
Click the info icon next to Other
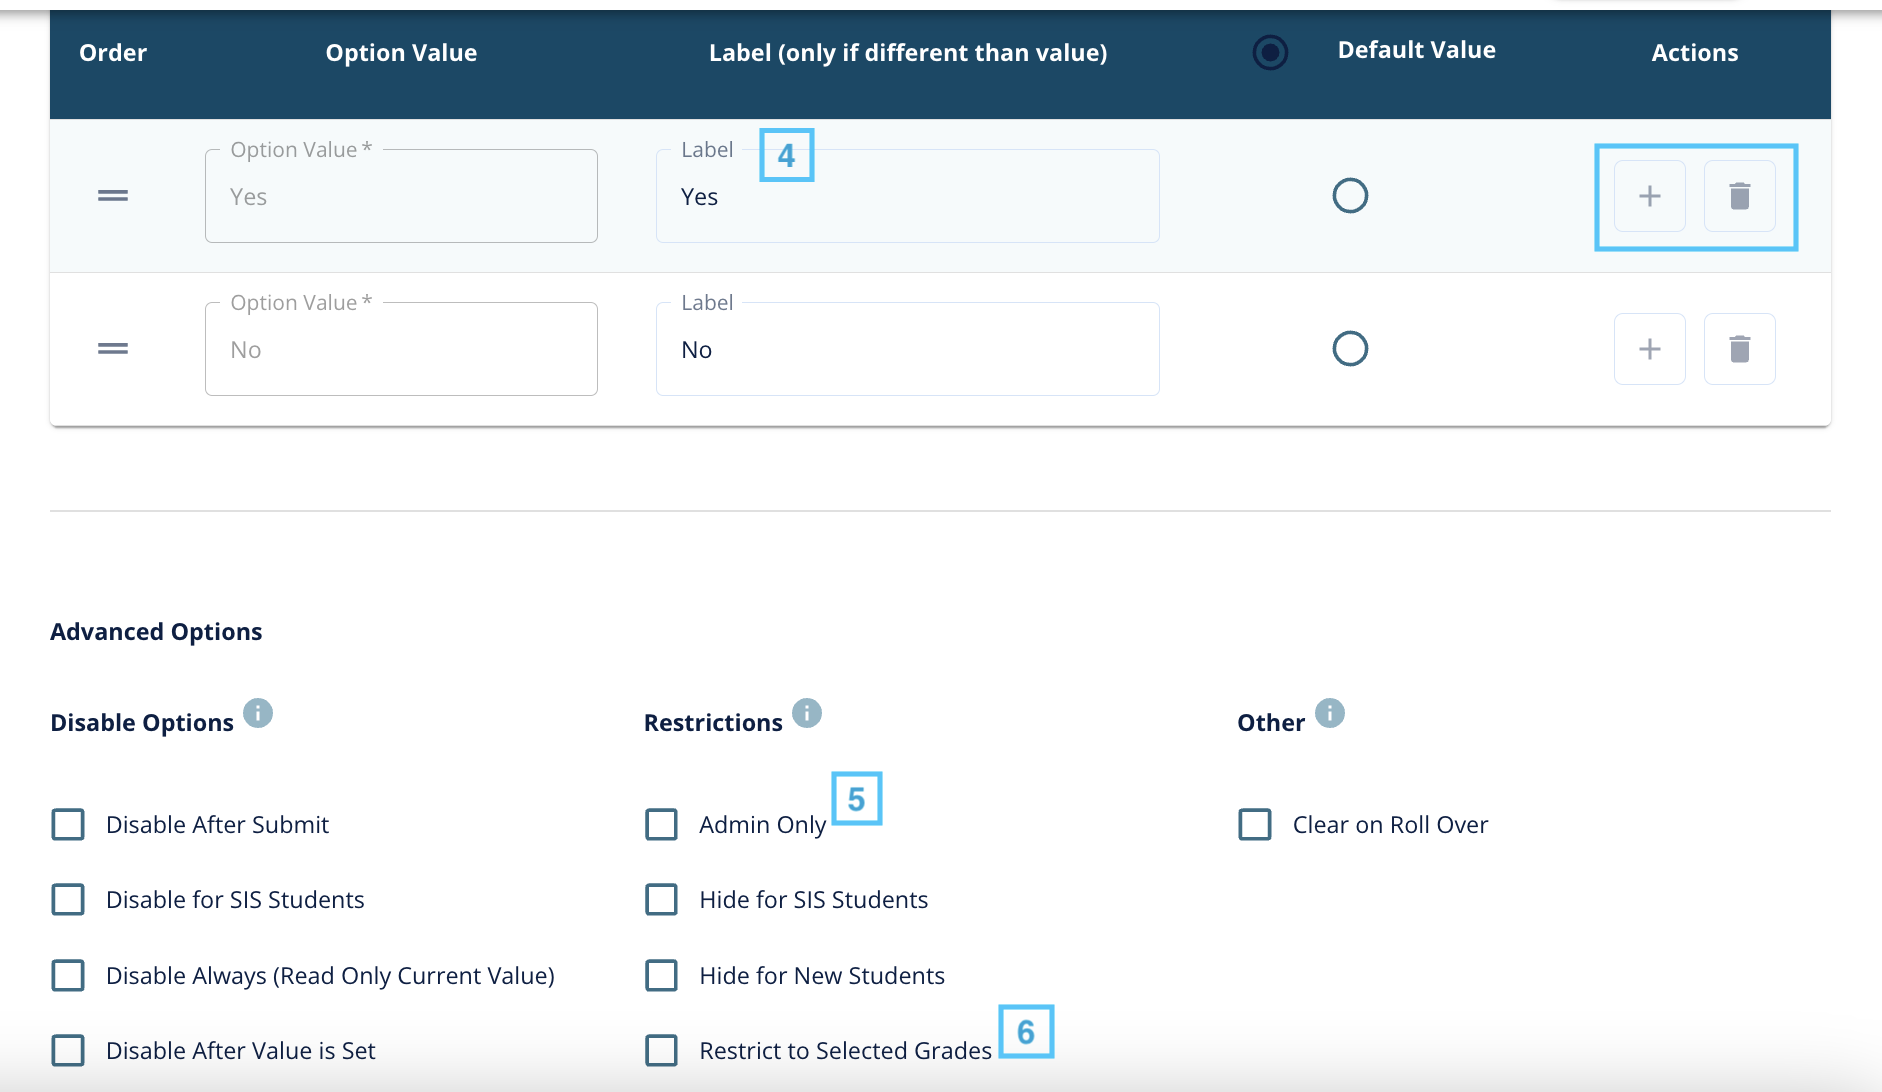tap(1329, 713)
